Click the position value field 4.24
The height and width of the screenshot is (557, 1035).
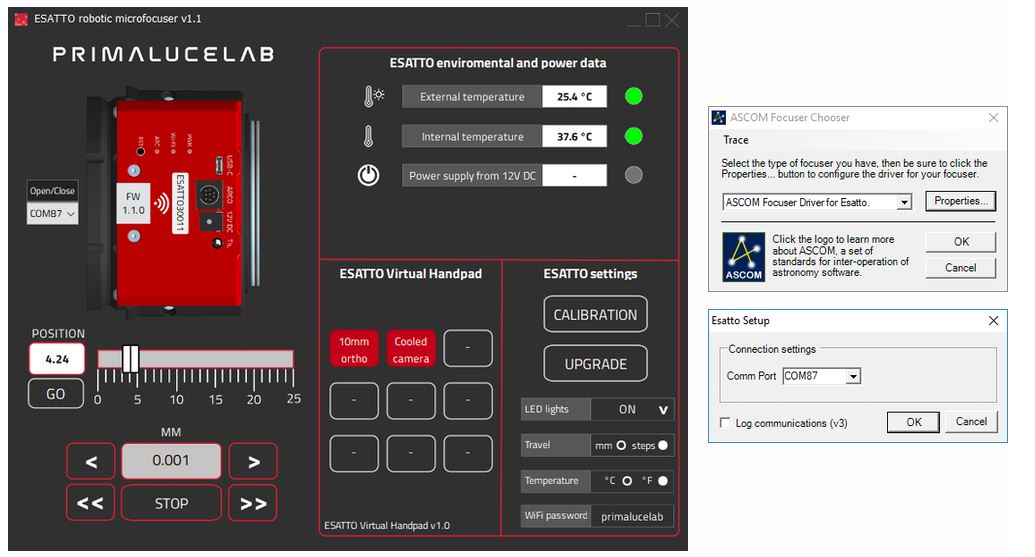click(x=57, y=359)
